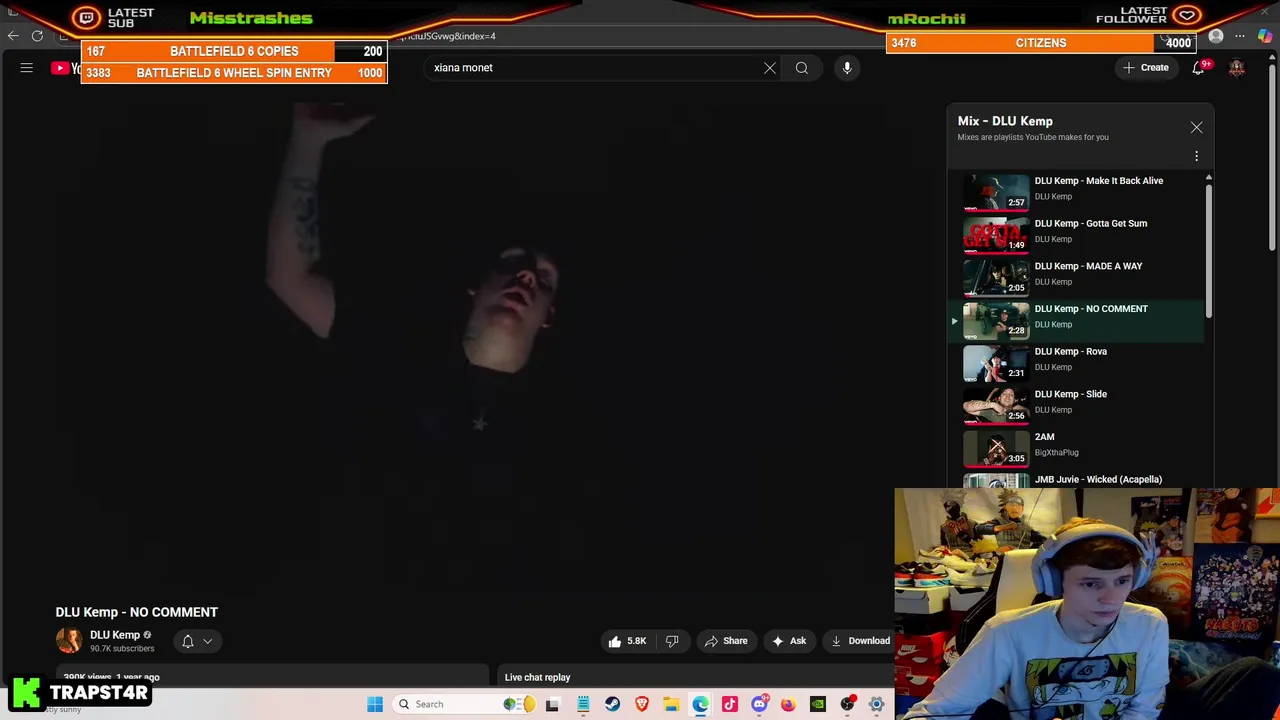The width and height of the screenshot is (1280, 720).
Task: Open the DLU Kemp channel avatar
Action: click(69, 641)
